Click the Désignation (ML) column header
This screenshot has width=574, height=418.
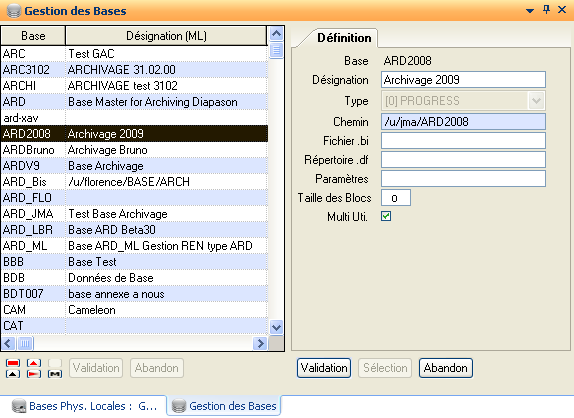tap(166, 36)
